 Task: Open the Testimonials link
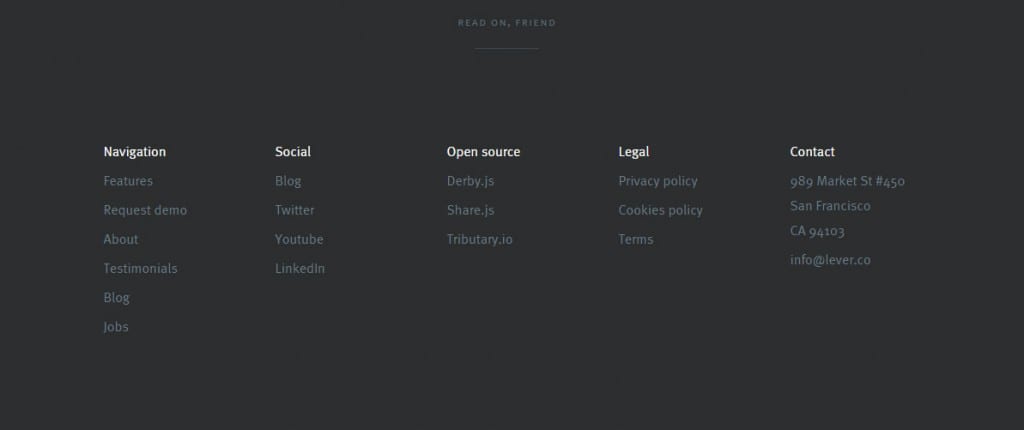140,269
